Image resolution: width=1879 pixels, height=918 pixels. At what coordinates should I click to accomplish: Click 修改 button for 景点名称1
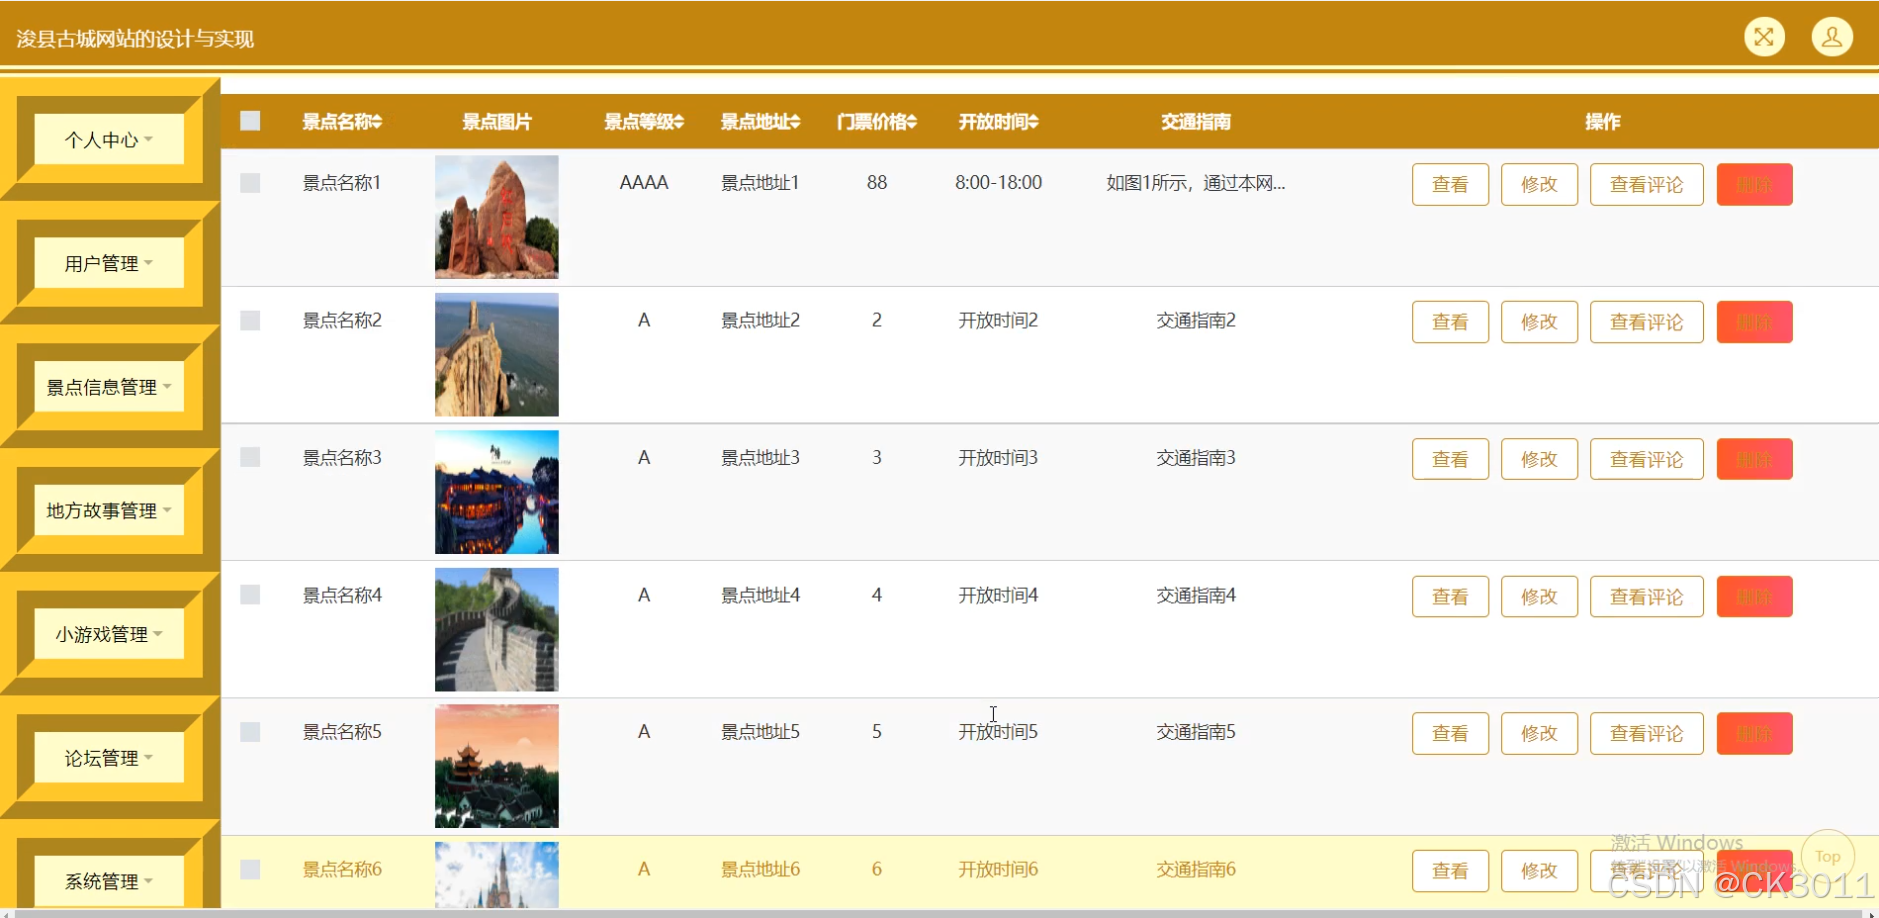[1539, 184]
